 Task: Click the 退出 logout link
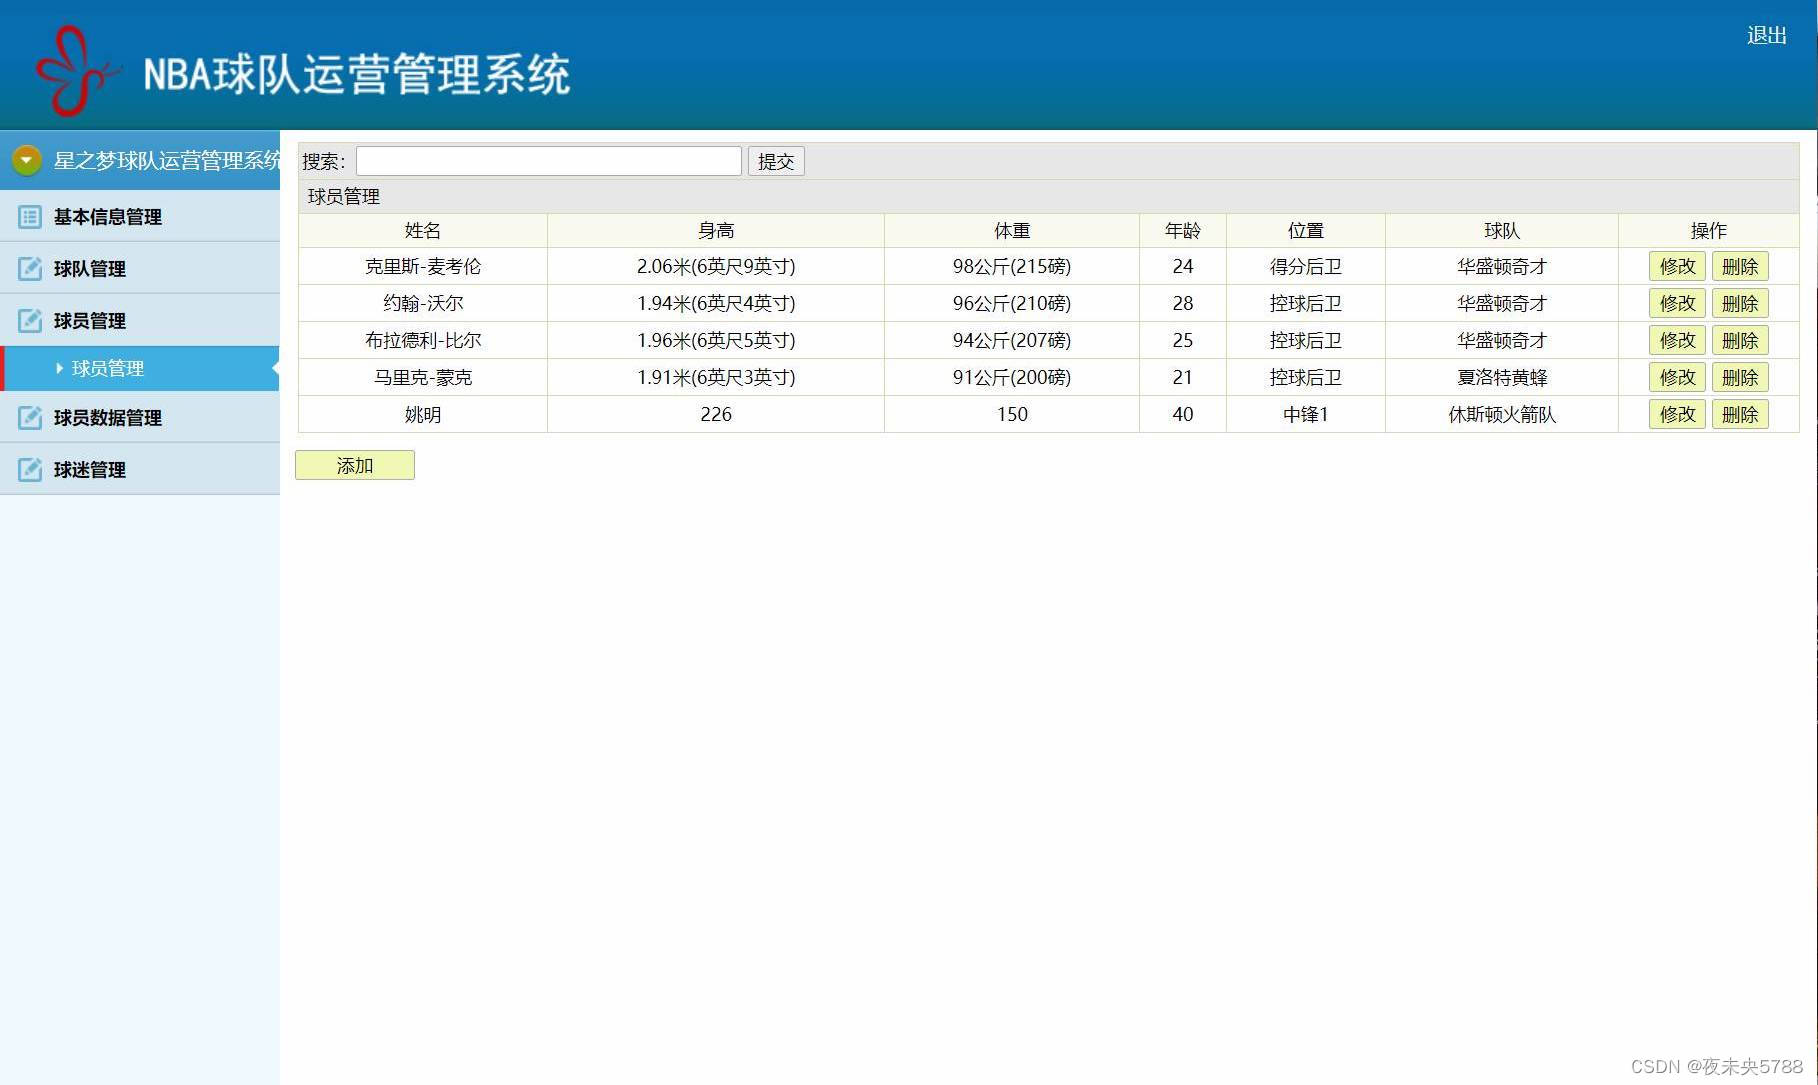(1766, 36)
